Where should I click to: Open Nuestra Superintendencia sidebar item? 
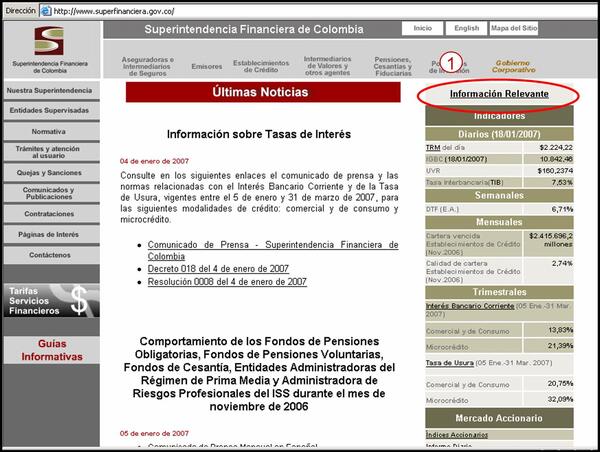tap(49, 90)
